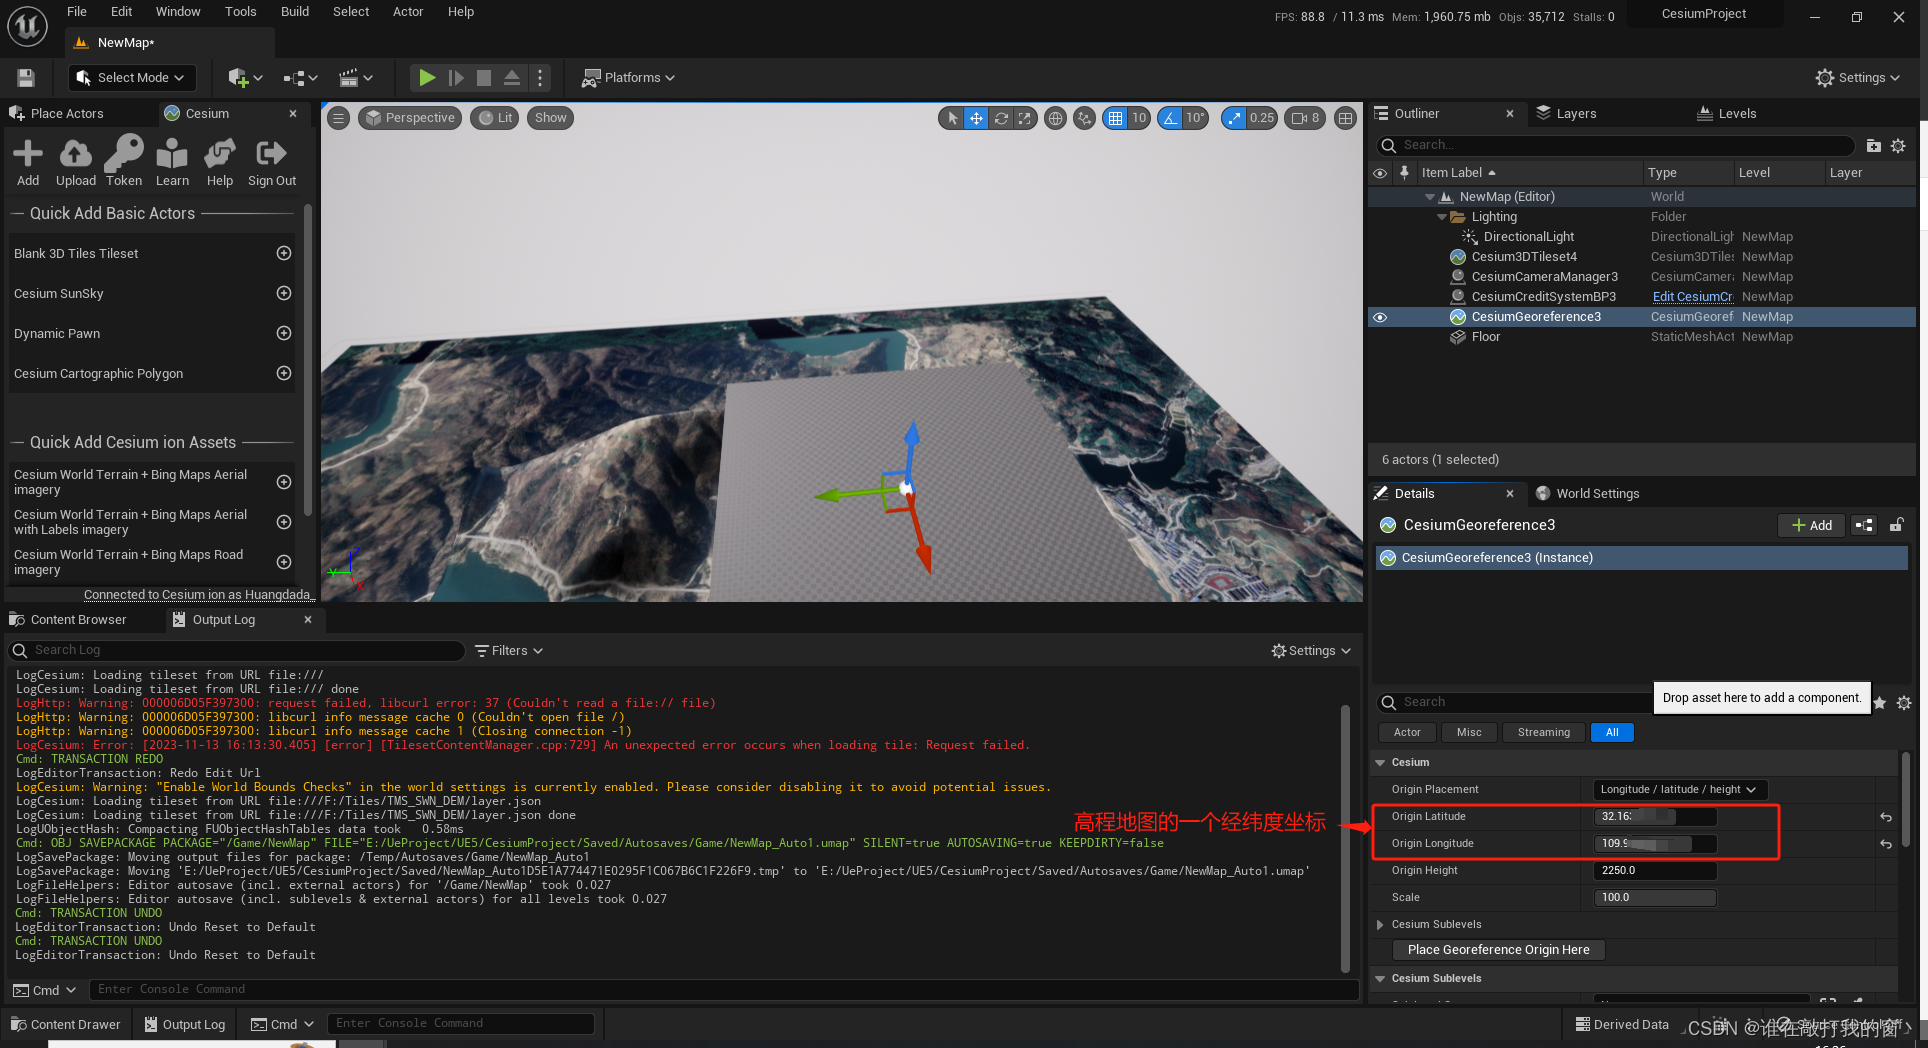Click the Place Georeference Origin Here button
1928x1048 pixels.
click(1498, 949)
